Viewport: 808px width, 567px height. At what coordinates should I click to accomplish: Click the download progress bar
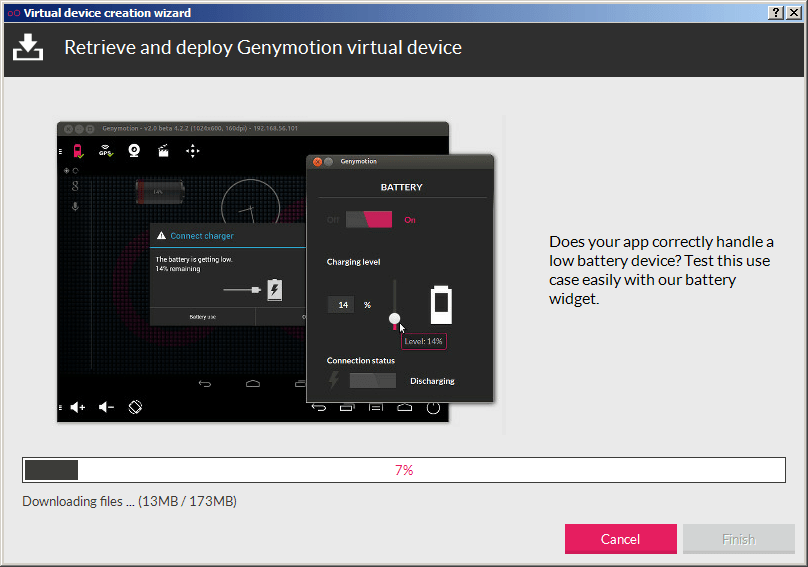[x=404, y=470]
